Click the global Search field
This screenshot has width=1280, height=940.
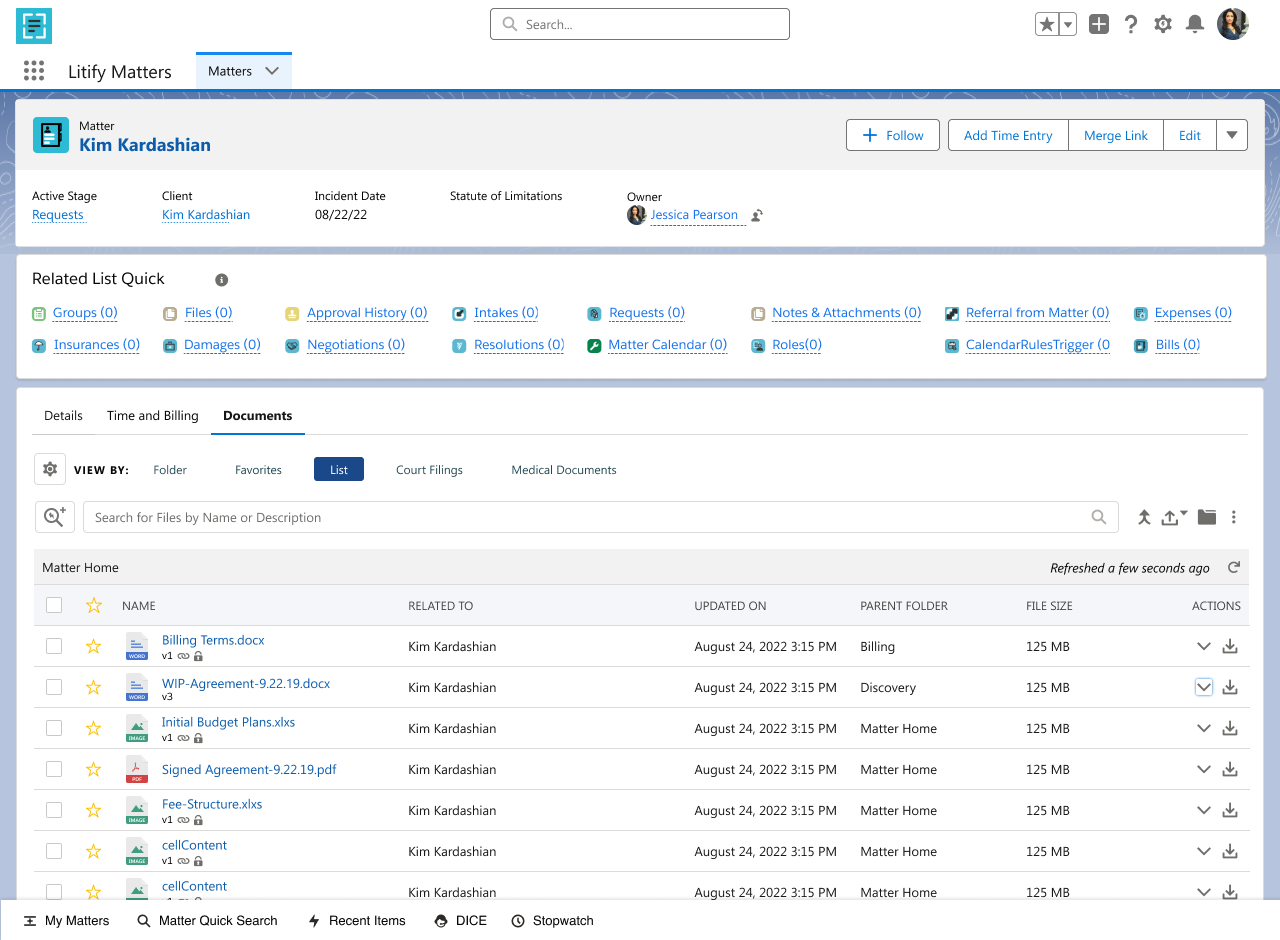(640, 24)
